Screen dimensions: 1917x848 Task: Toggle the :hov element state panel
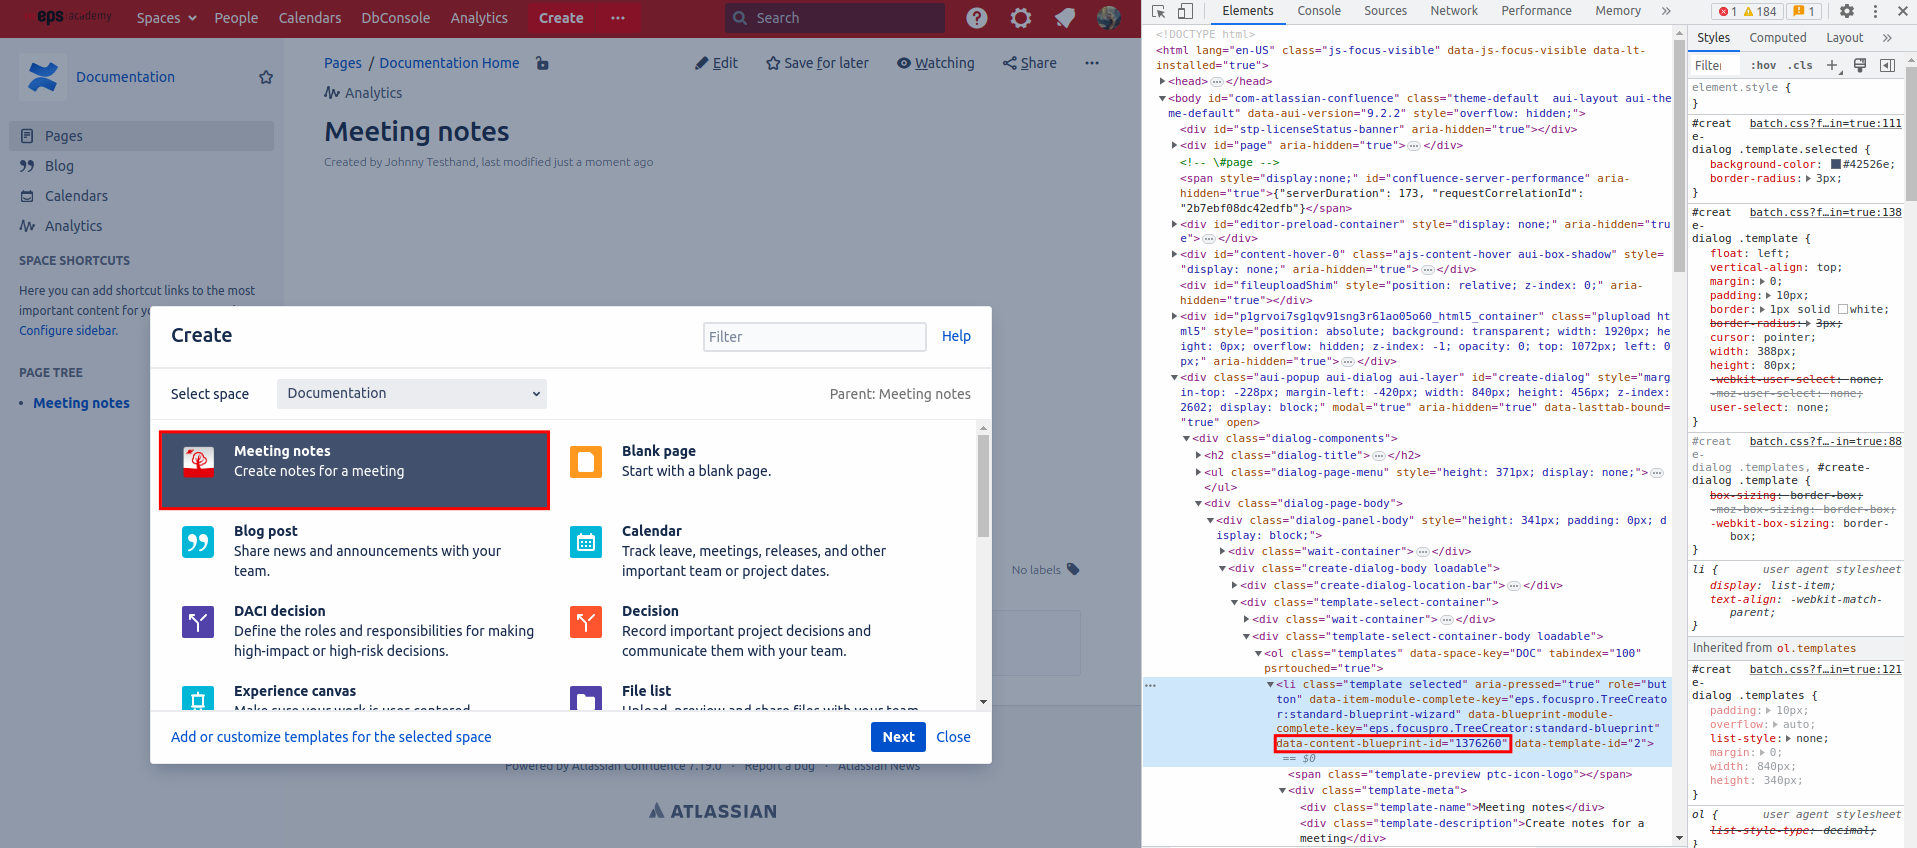pyautogui.click(x=1763, y=65)
